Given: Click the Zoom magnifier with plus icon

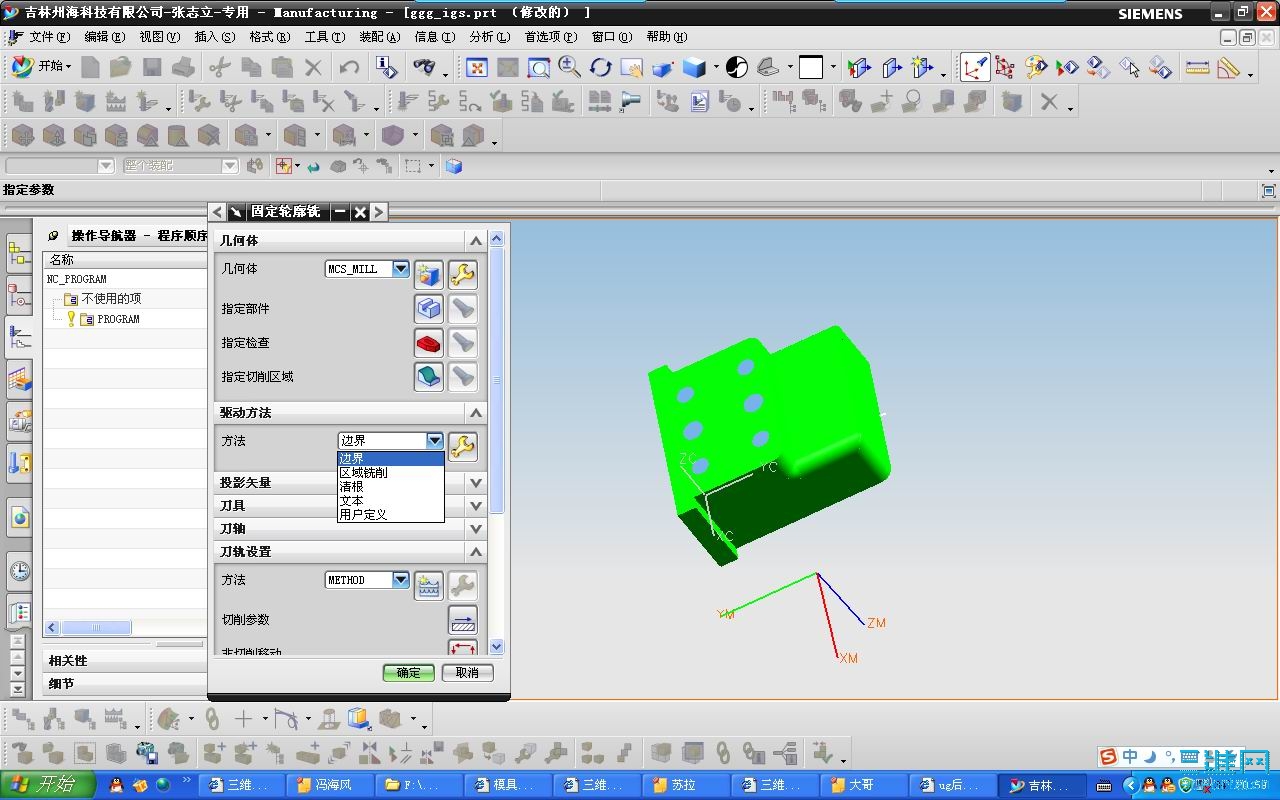Looking at the screenshot, I should (569, 67).
